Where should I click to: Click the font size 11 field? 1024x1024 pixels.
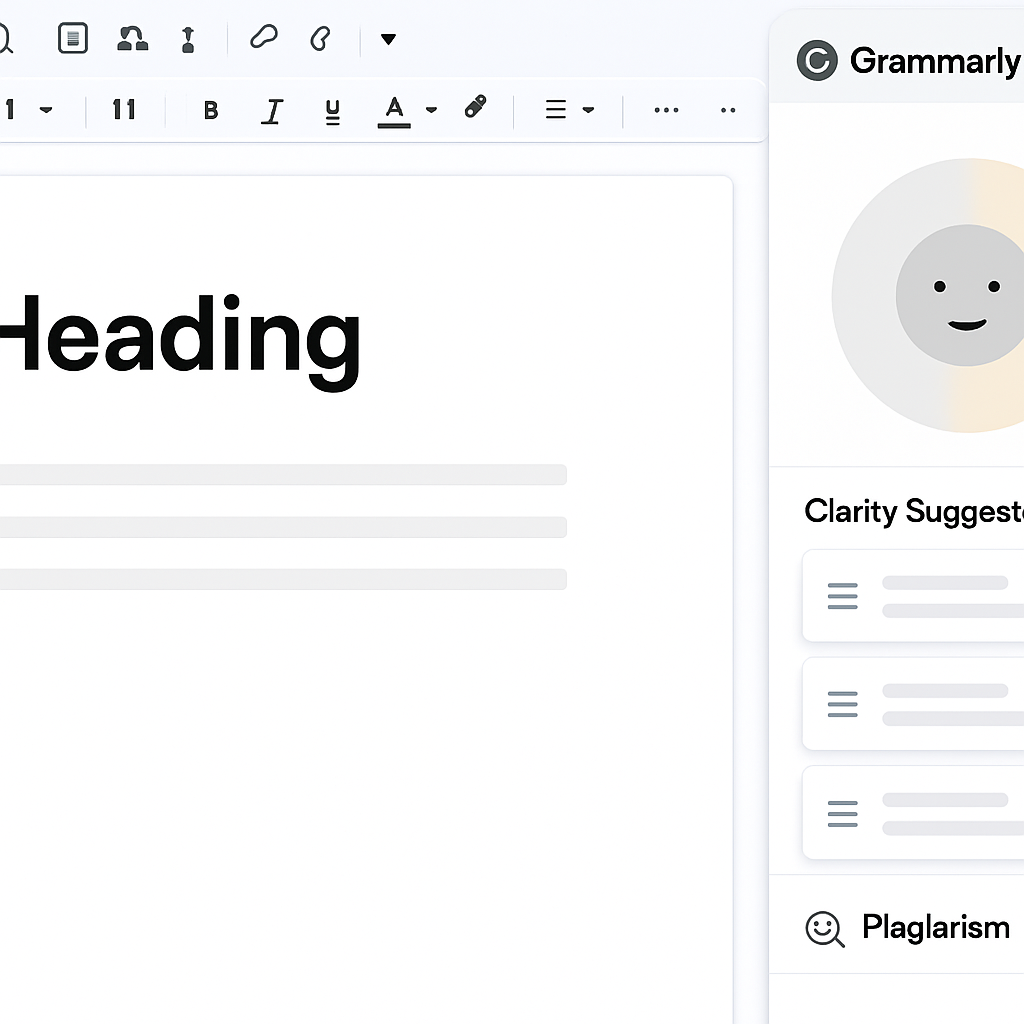124,109
